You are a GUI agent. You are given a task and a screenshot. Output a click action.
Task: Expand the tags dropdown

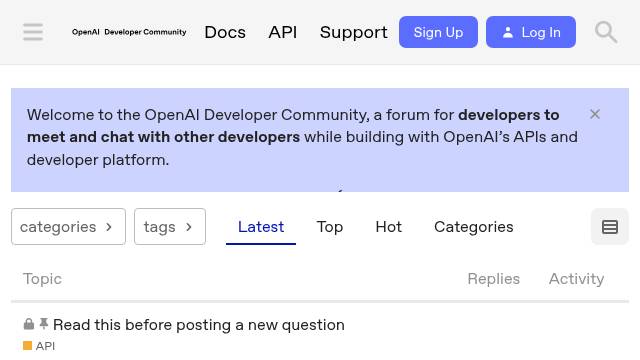170,227
